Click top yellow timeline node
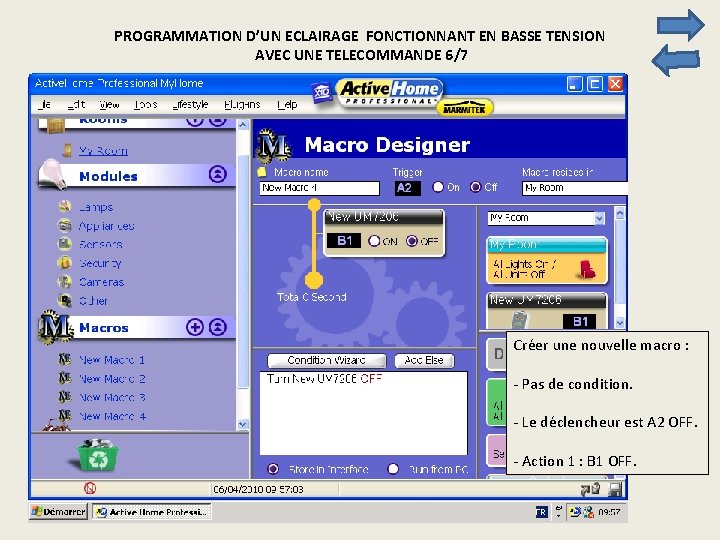The height and width of the screenshot is (540, 720). tap(314, 204)
